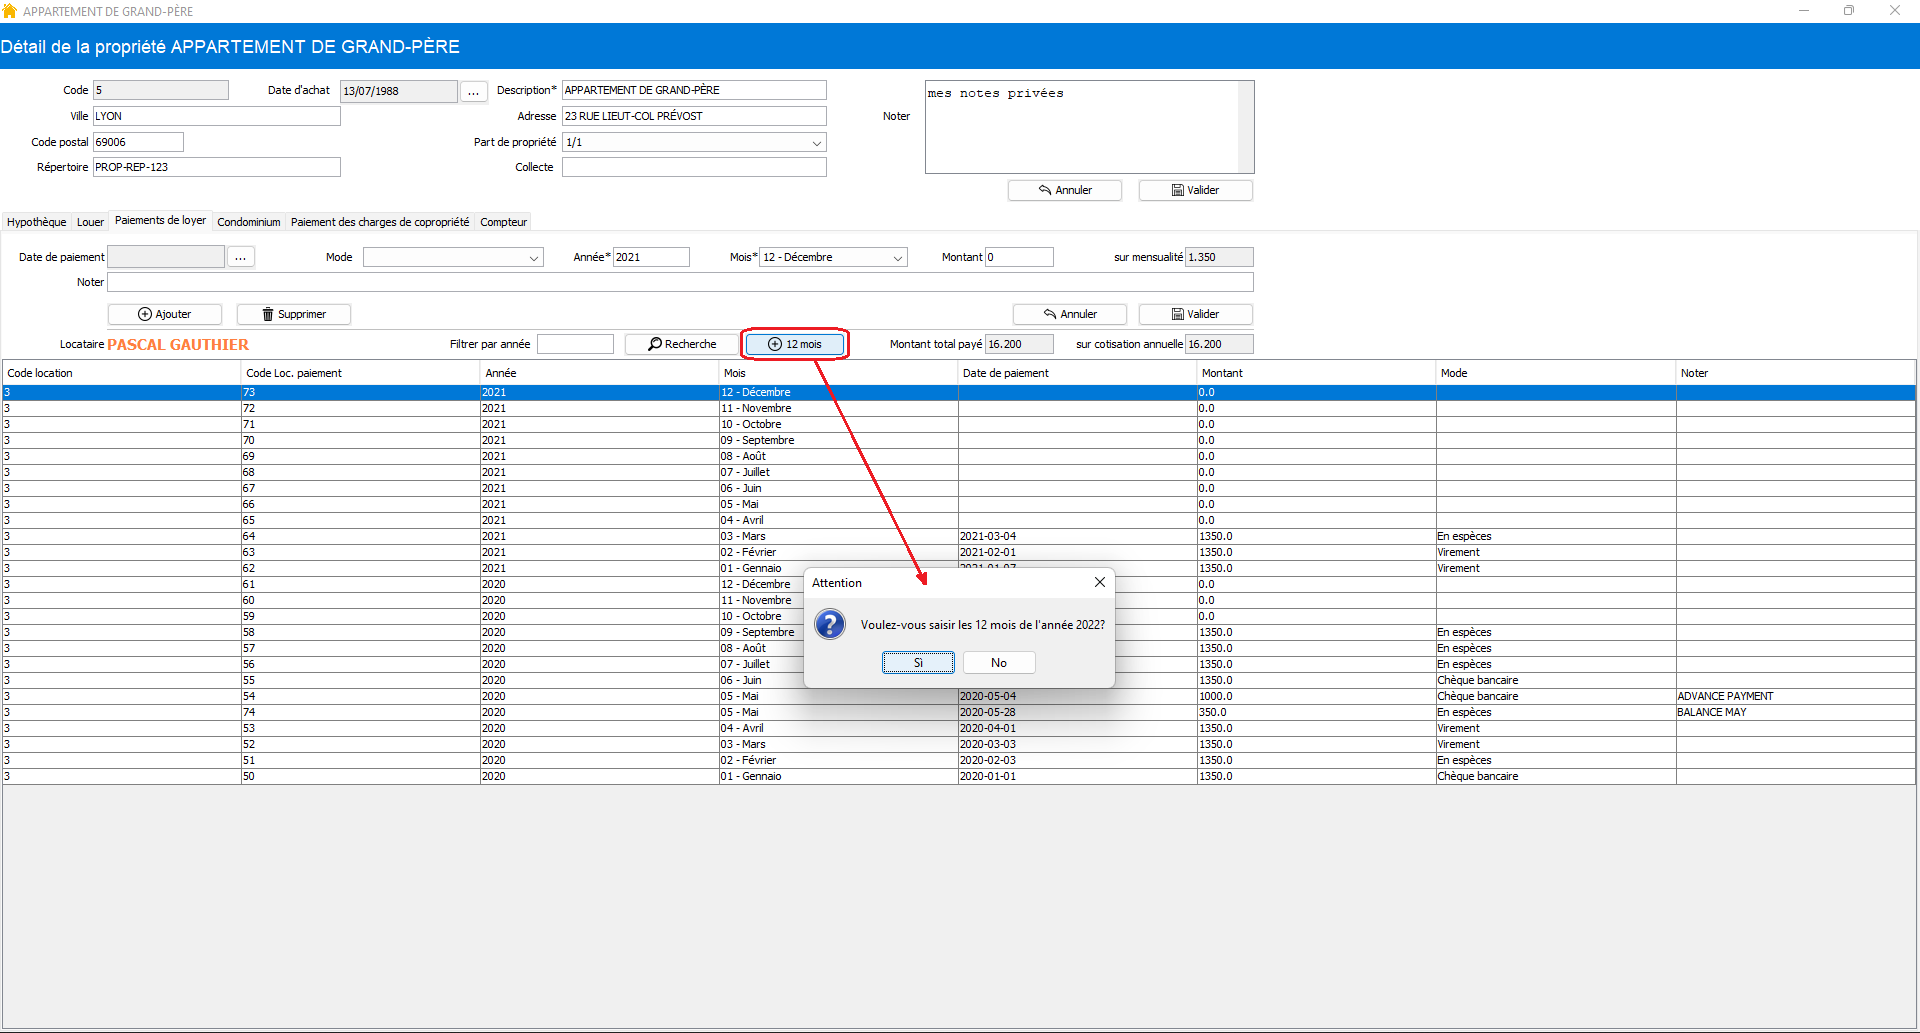Open the Condominium tab

click(249, 222)
